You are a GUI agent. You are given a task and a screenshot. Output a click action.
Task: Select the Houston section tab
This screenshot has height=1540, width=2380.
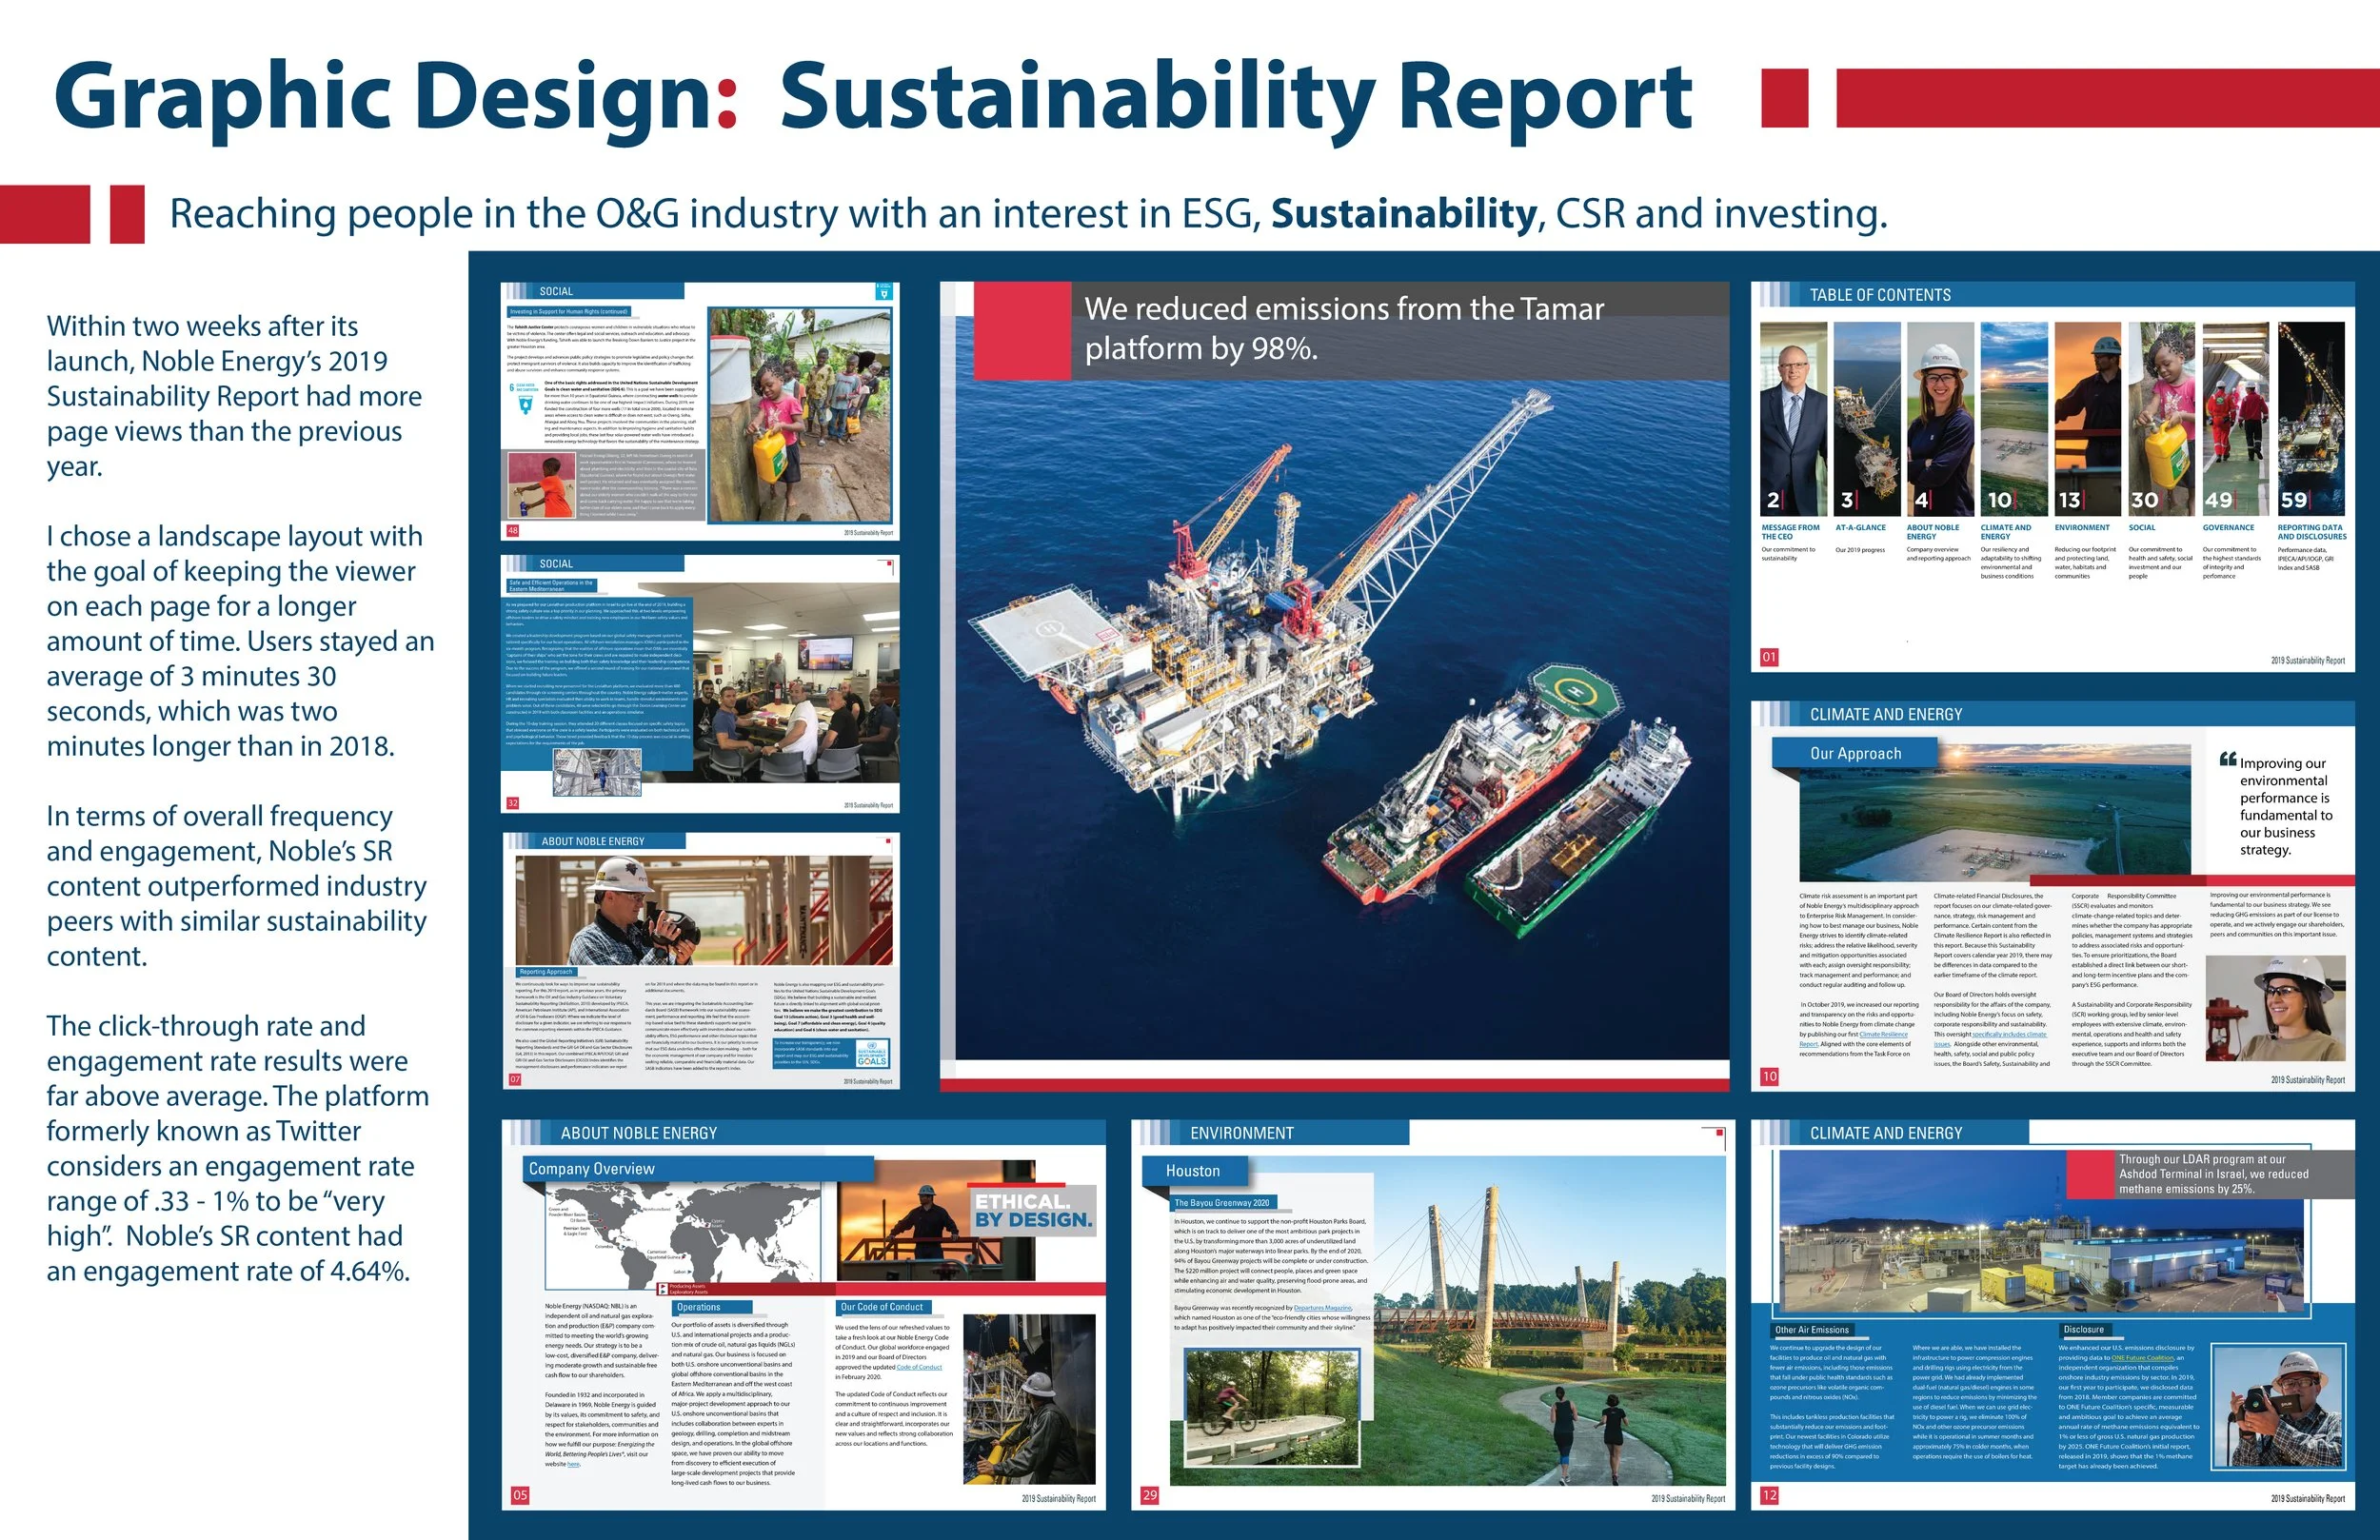click(x=1192, y=1171)
